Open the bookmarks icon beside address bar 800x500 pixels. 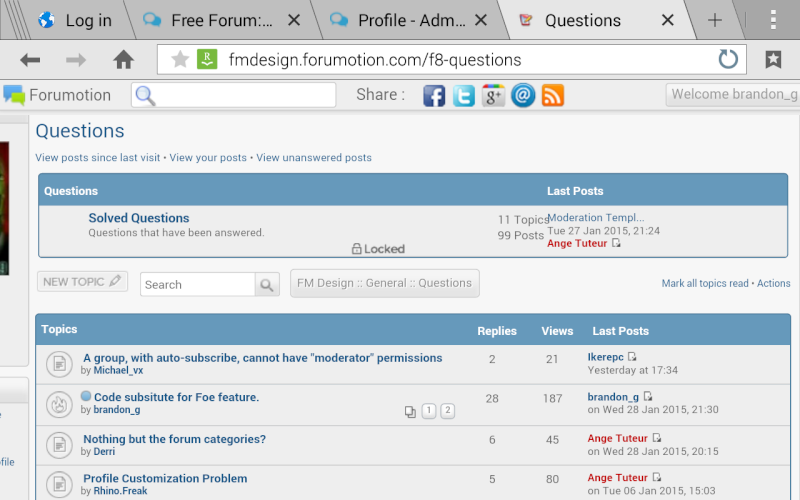(x=773, y=60)
